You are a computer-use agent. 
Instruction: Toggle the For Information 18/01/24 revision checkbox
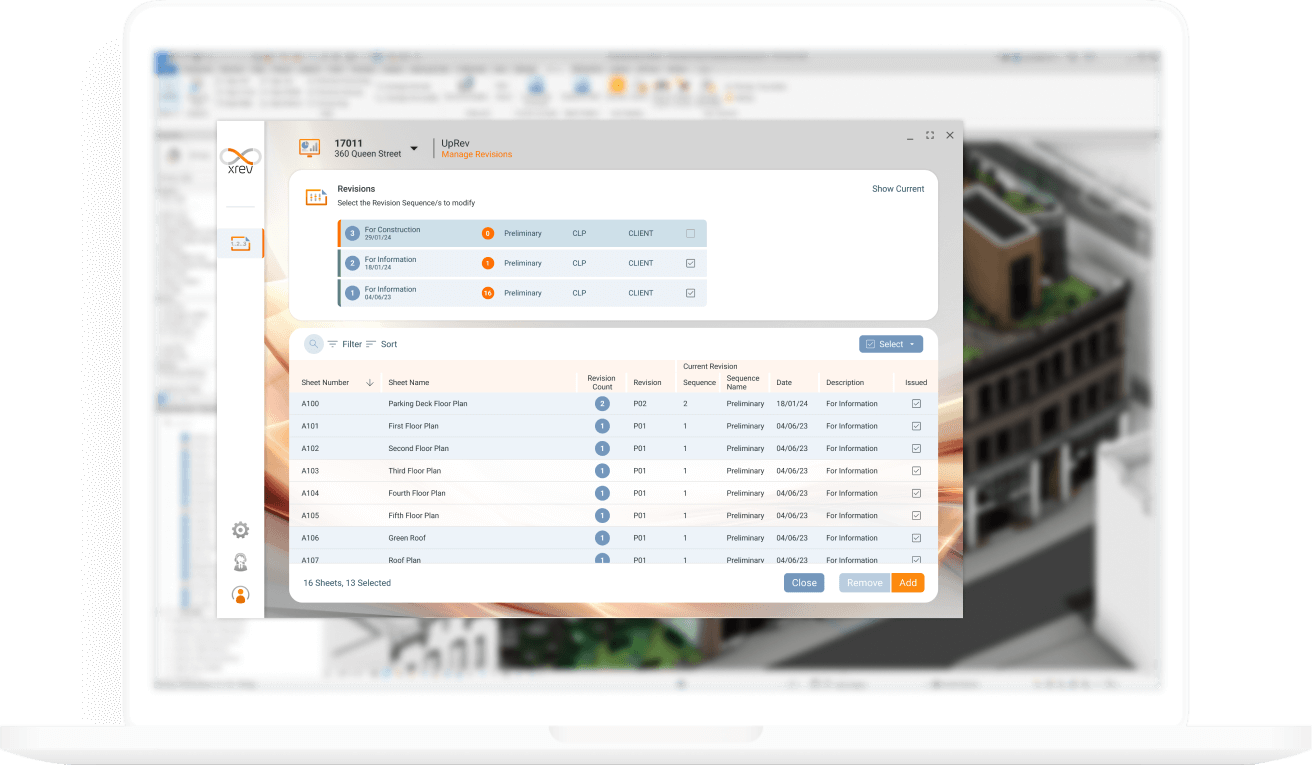click(x=690, y=263)
